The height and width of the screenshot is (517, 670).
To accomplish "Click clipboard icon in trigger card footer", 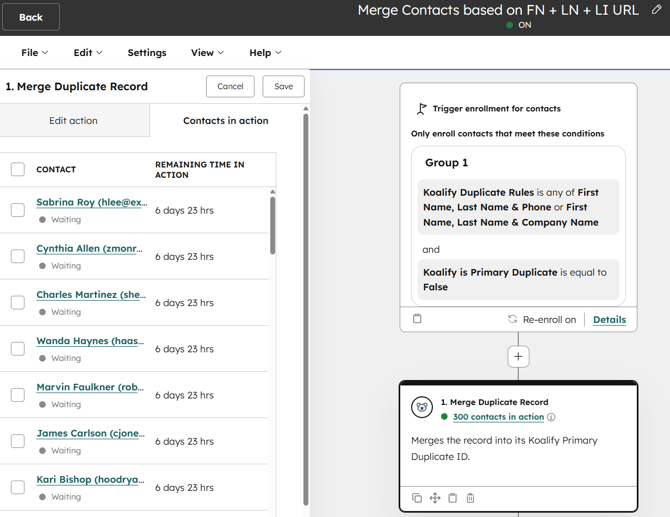I will coord(417,319).
